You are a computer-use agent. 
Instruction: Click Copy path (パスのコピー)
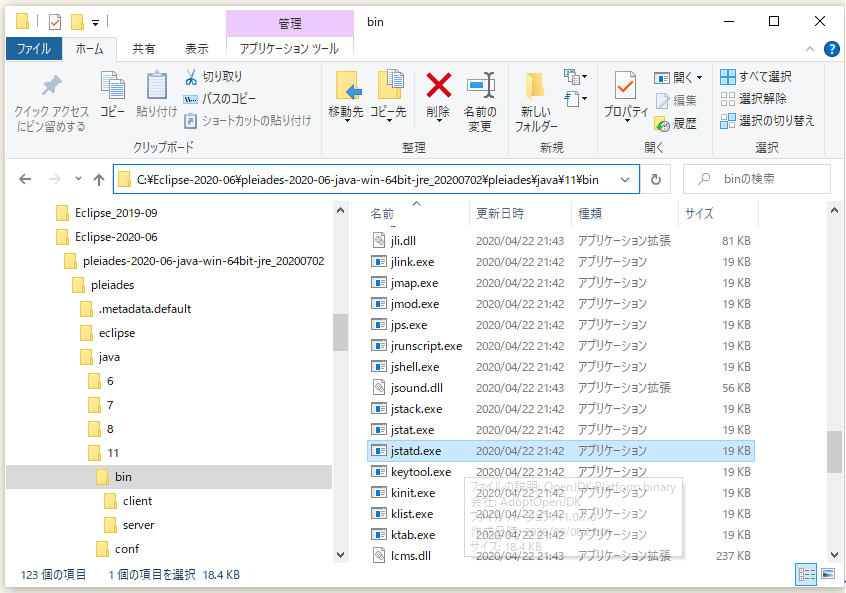click(219, 99)
